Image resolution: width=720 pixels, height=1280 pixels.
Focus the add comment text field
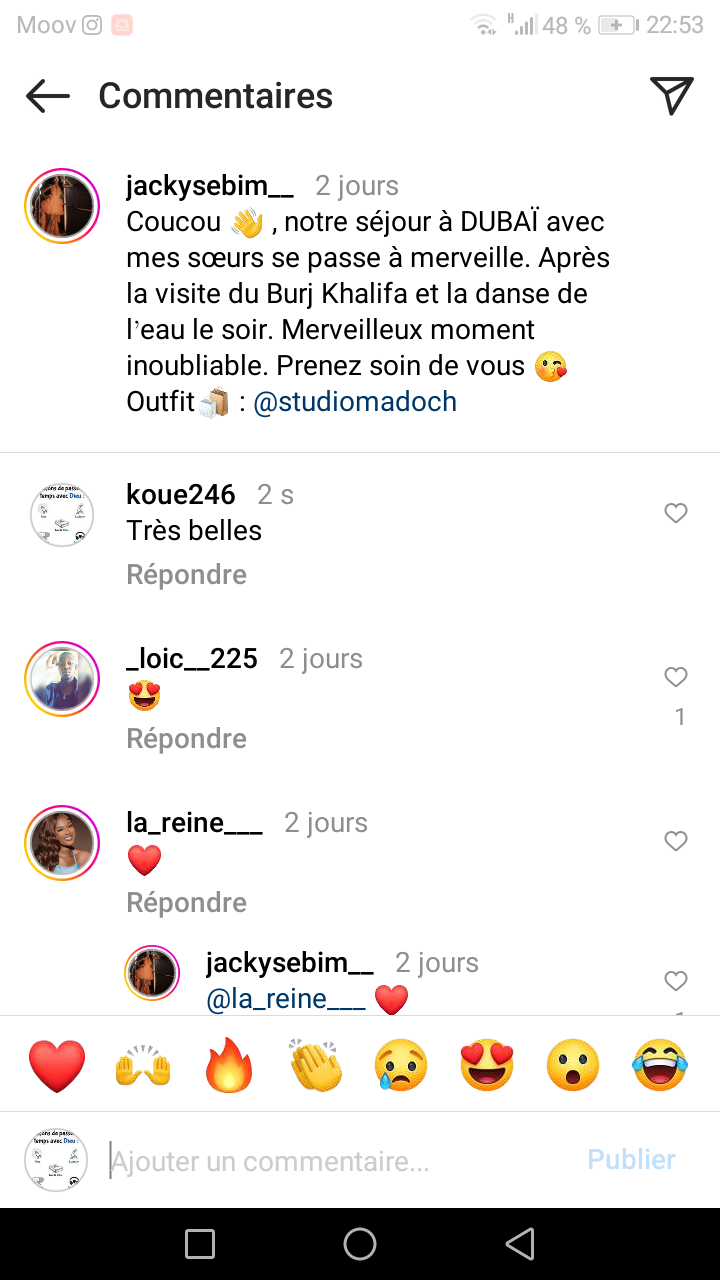tap(340, 1161)
